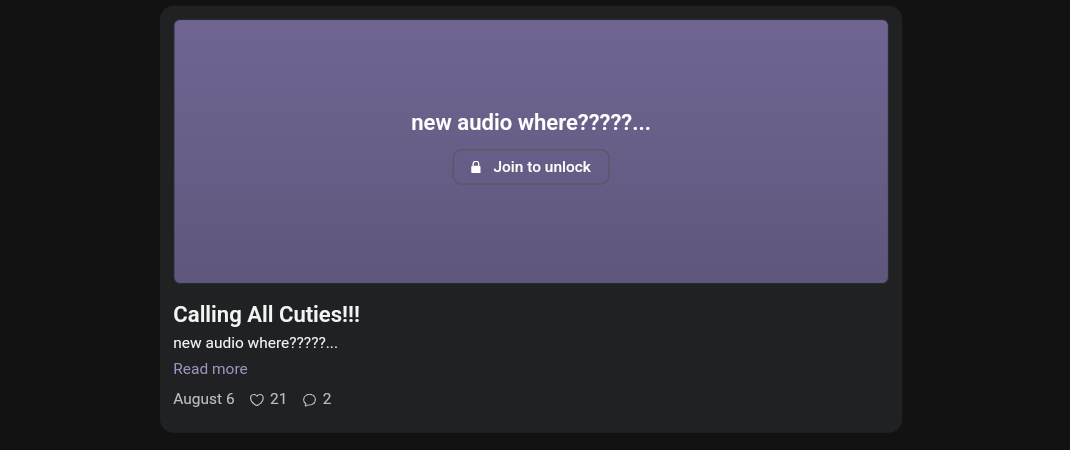
Task: Select the purple locked post preview
Action: tap(531, 151)
